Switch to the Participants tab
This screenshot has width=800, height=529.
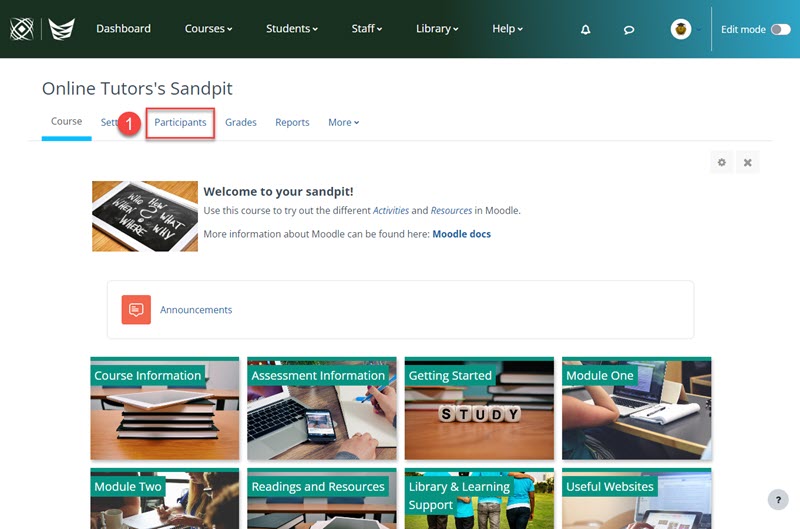[180, 122]
